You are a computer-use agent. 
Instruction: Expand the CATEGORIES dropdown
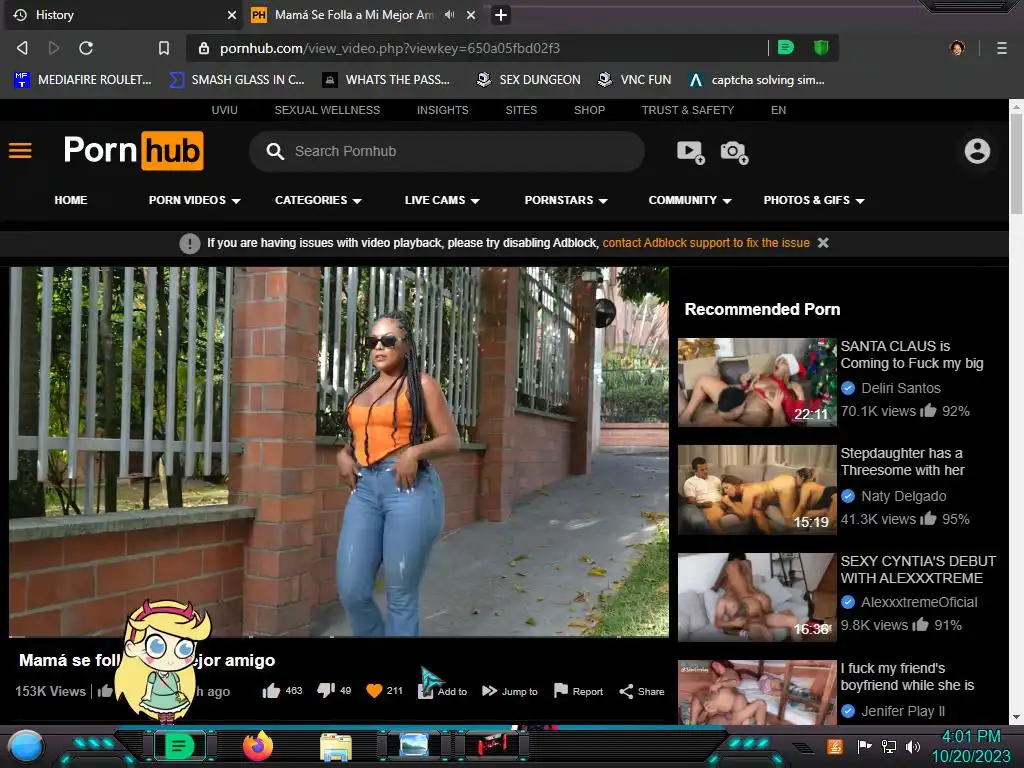318,200
